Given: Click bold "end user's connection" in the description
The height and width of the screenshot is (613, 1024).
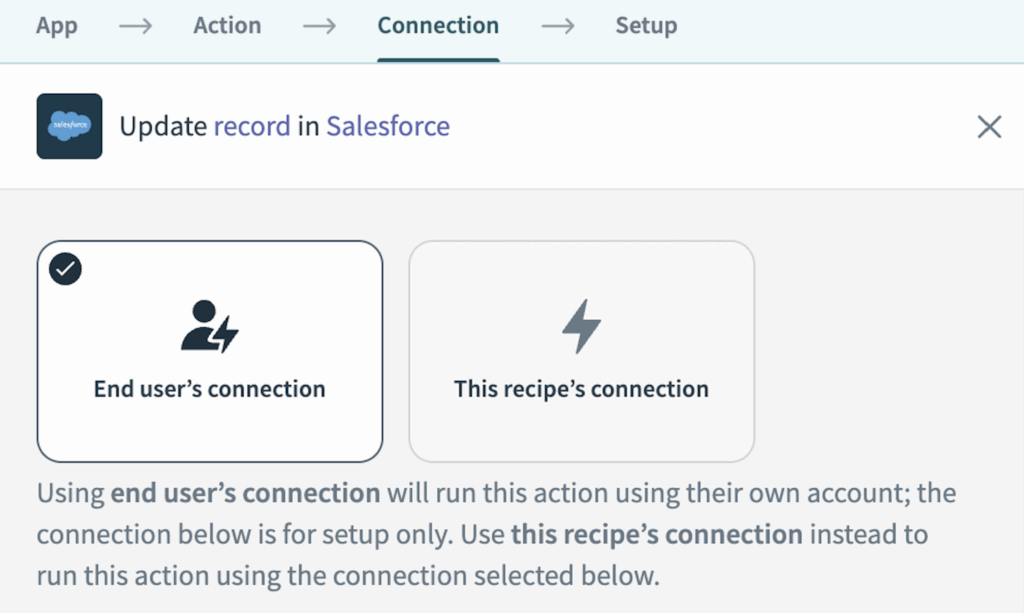Looking at the screenshot, I should coord(245,493).
